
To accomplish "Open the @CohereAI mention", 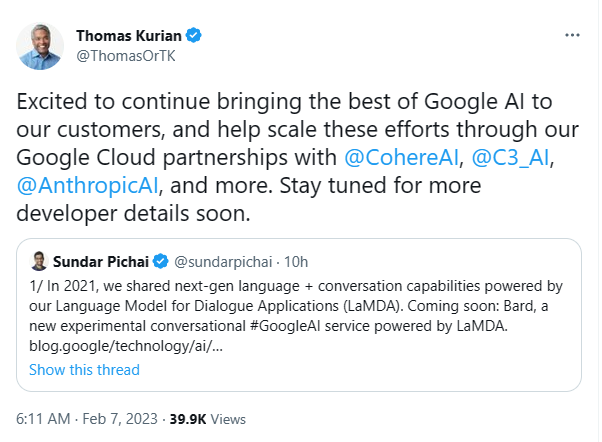I will (402, 157).
